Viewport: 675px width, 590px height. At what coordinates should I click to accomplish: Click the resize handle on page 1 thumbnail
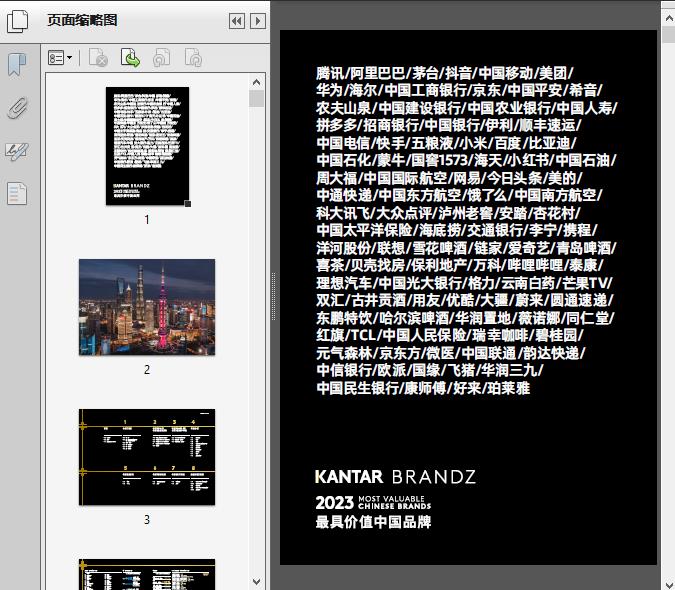tap(188, 204)
